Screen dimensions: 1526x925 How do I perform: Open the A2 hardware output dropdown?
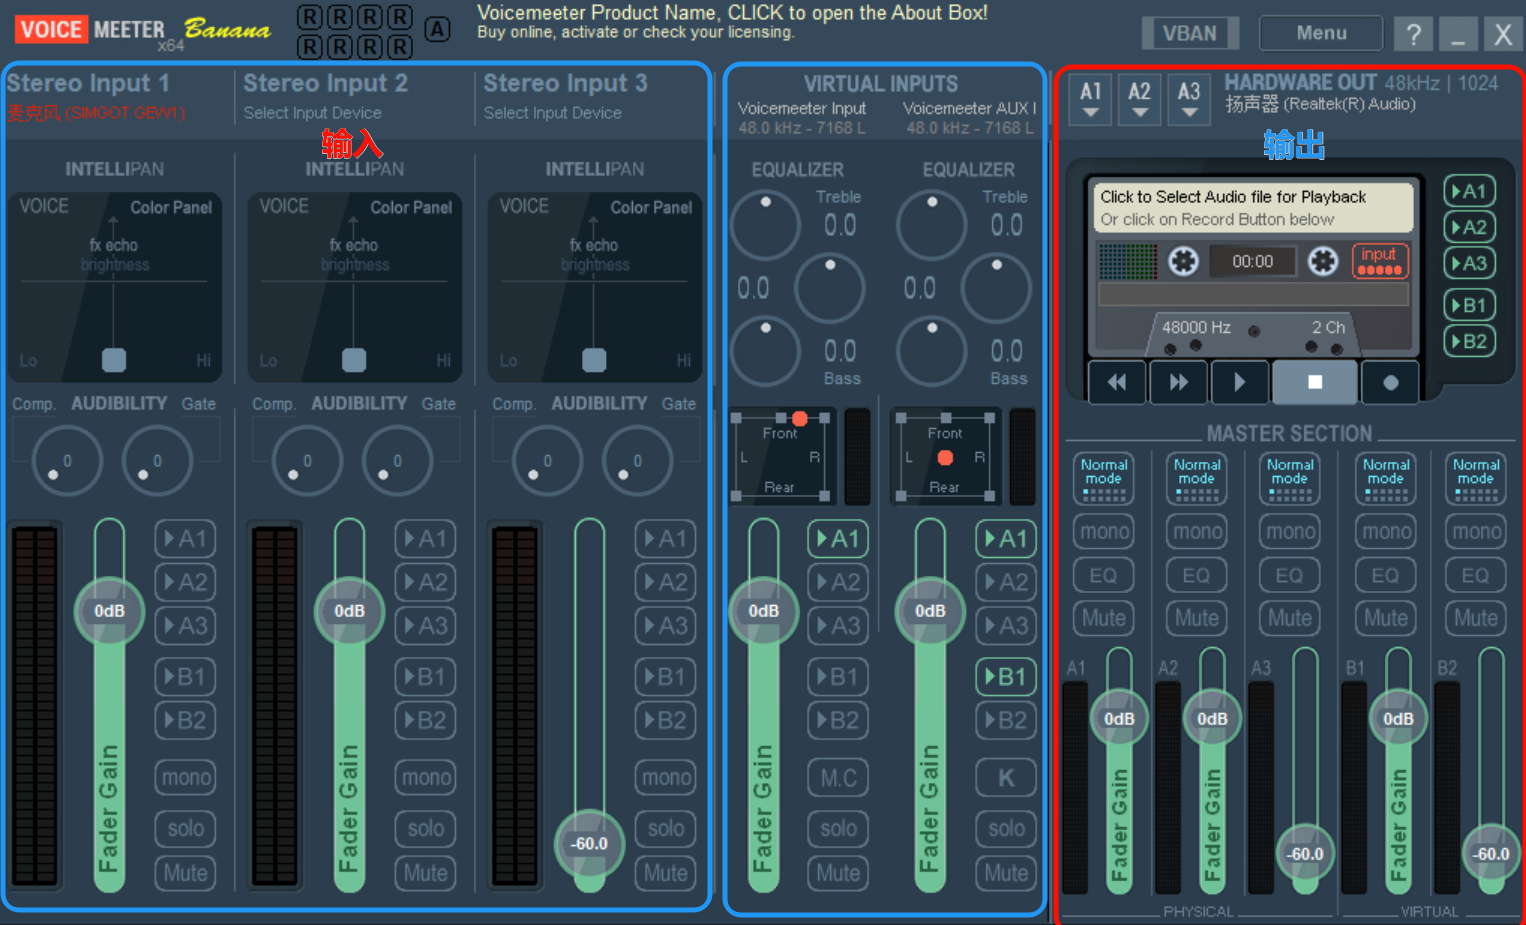1139,100
